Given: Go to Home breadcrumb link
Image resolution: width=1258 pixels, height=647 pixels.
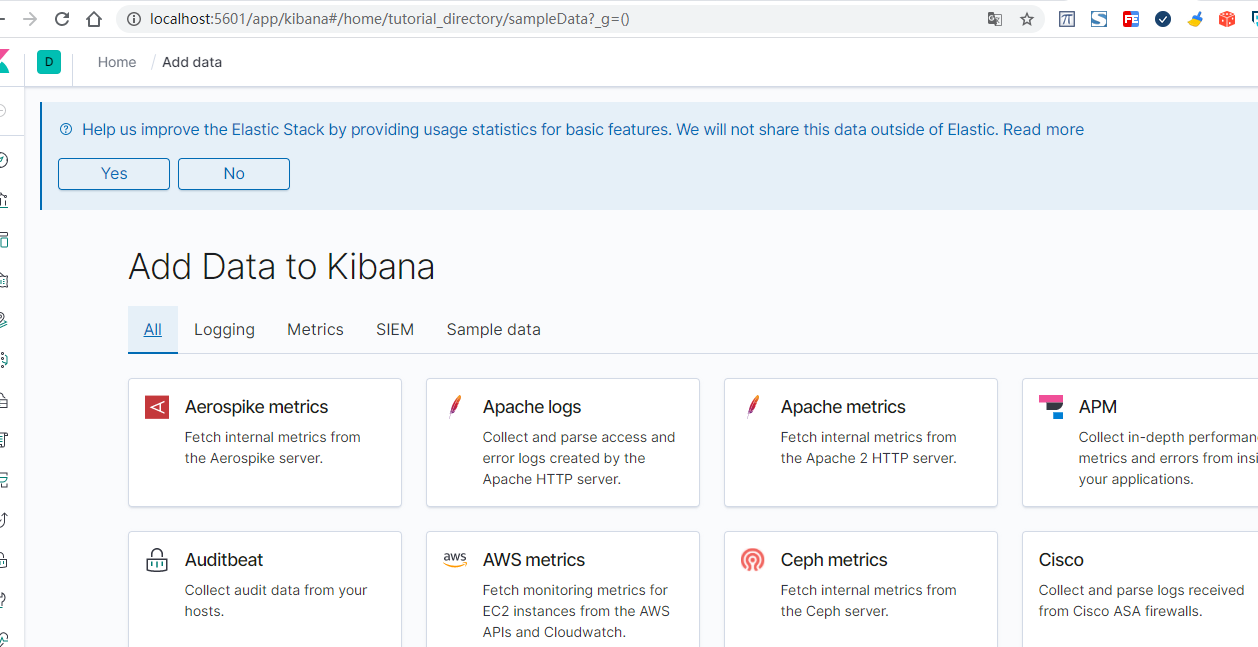Looking at the screenshot, I should pos(117,62).
